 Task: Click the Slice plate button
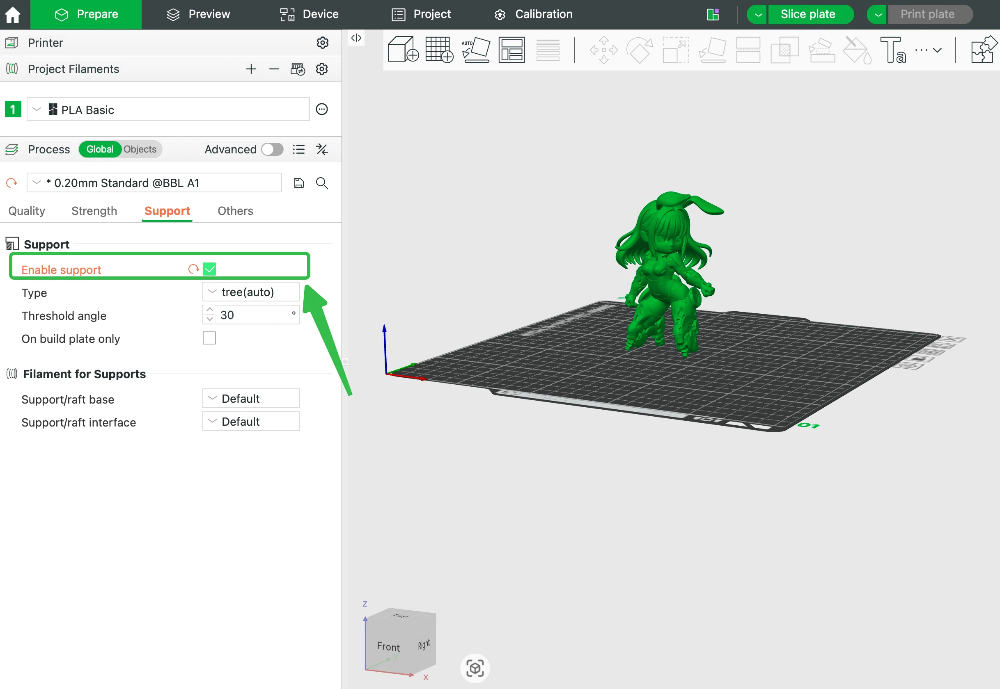point(810,14)
